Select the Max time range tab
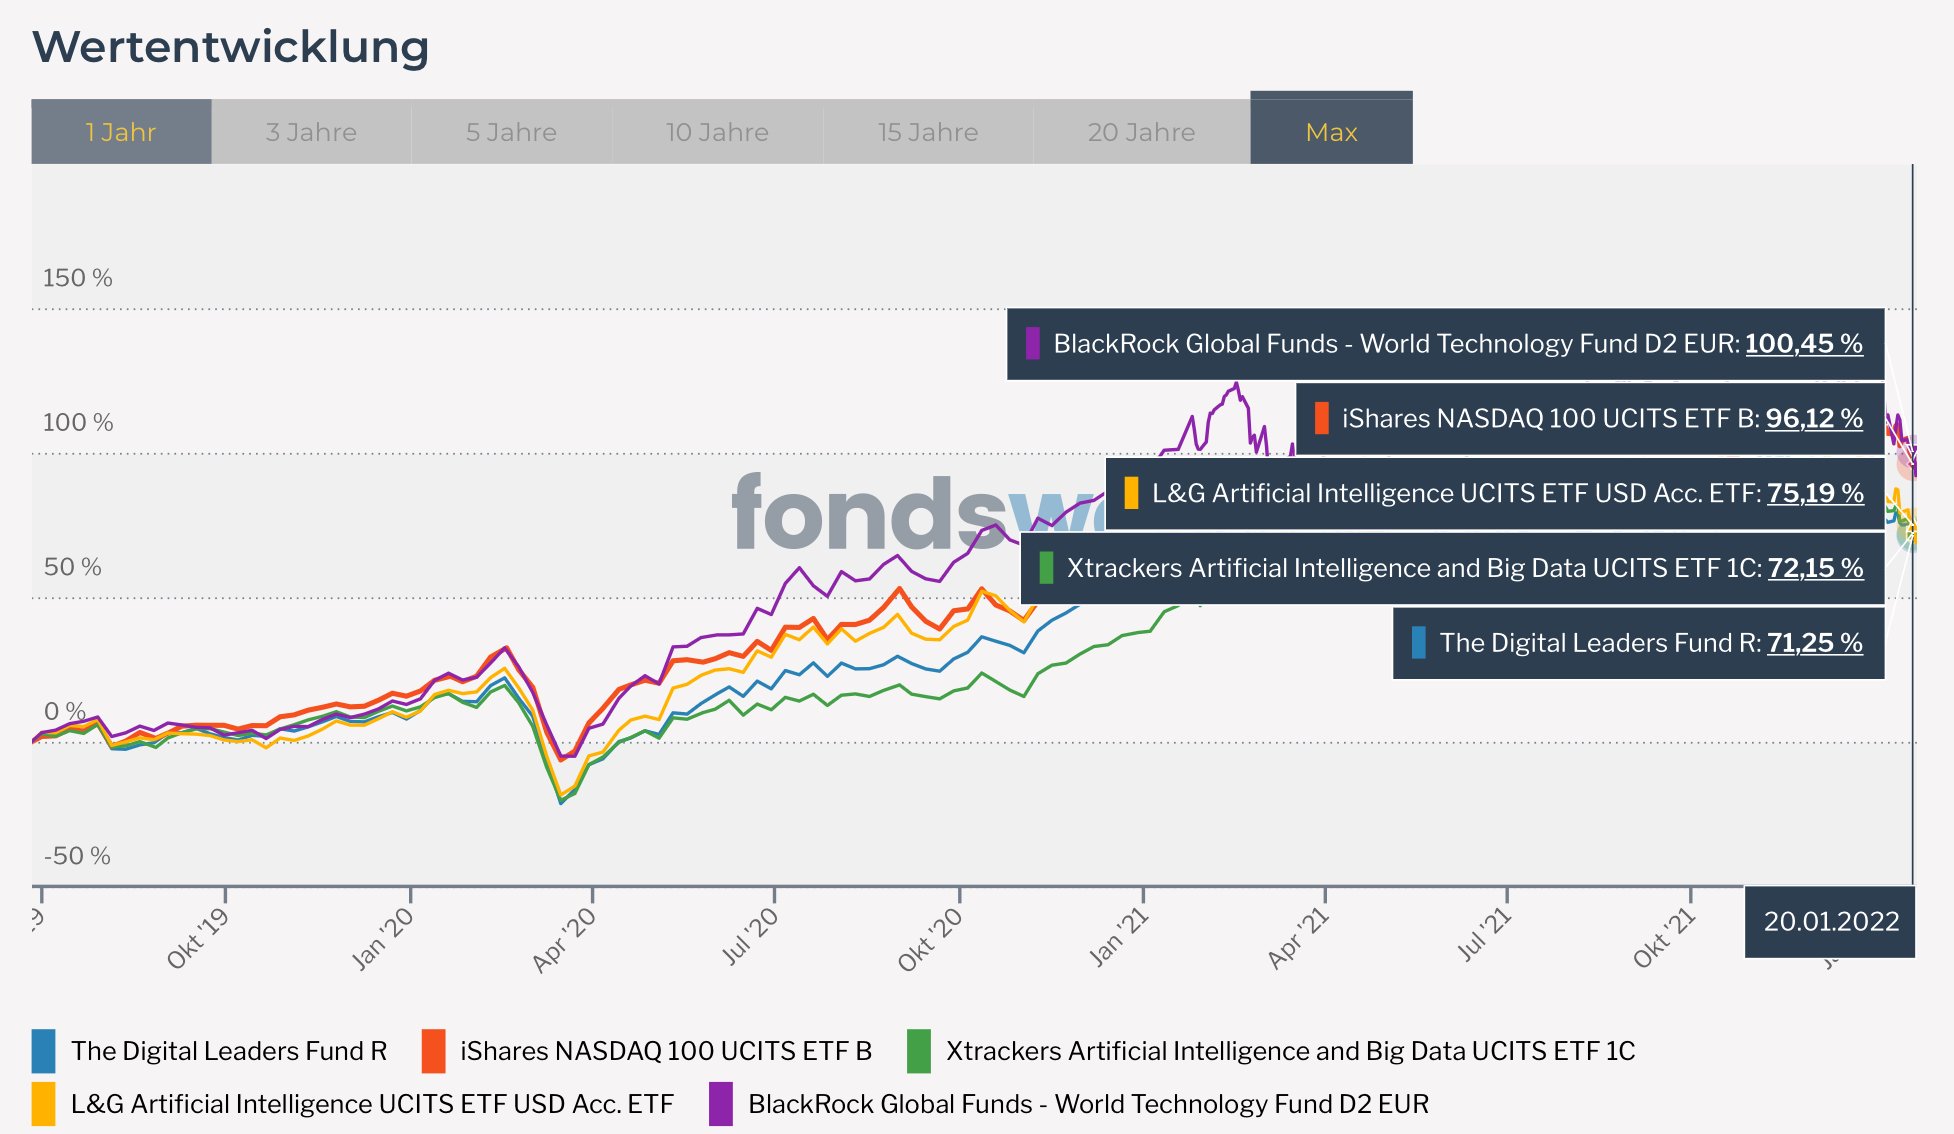 [x=1331, y=132]
